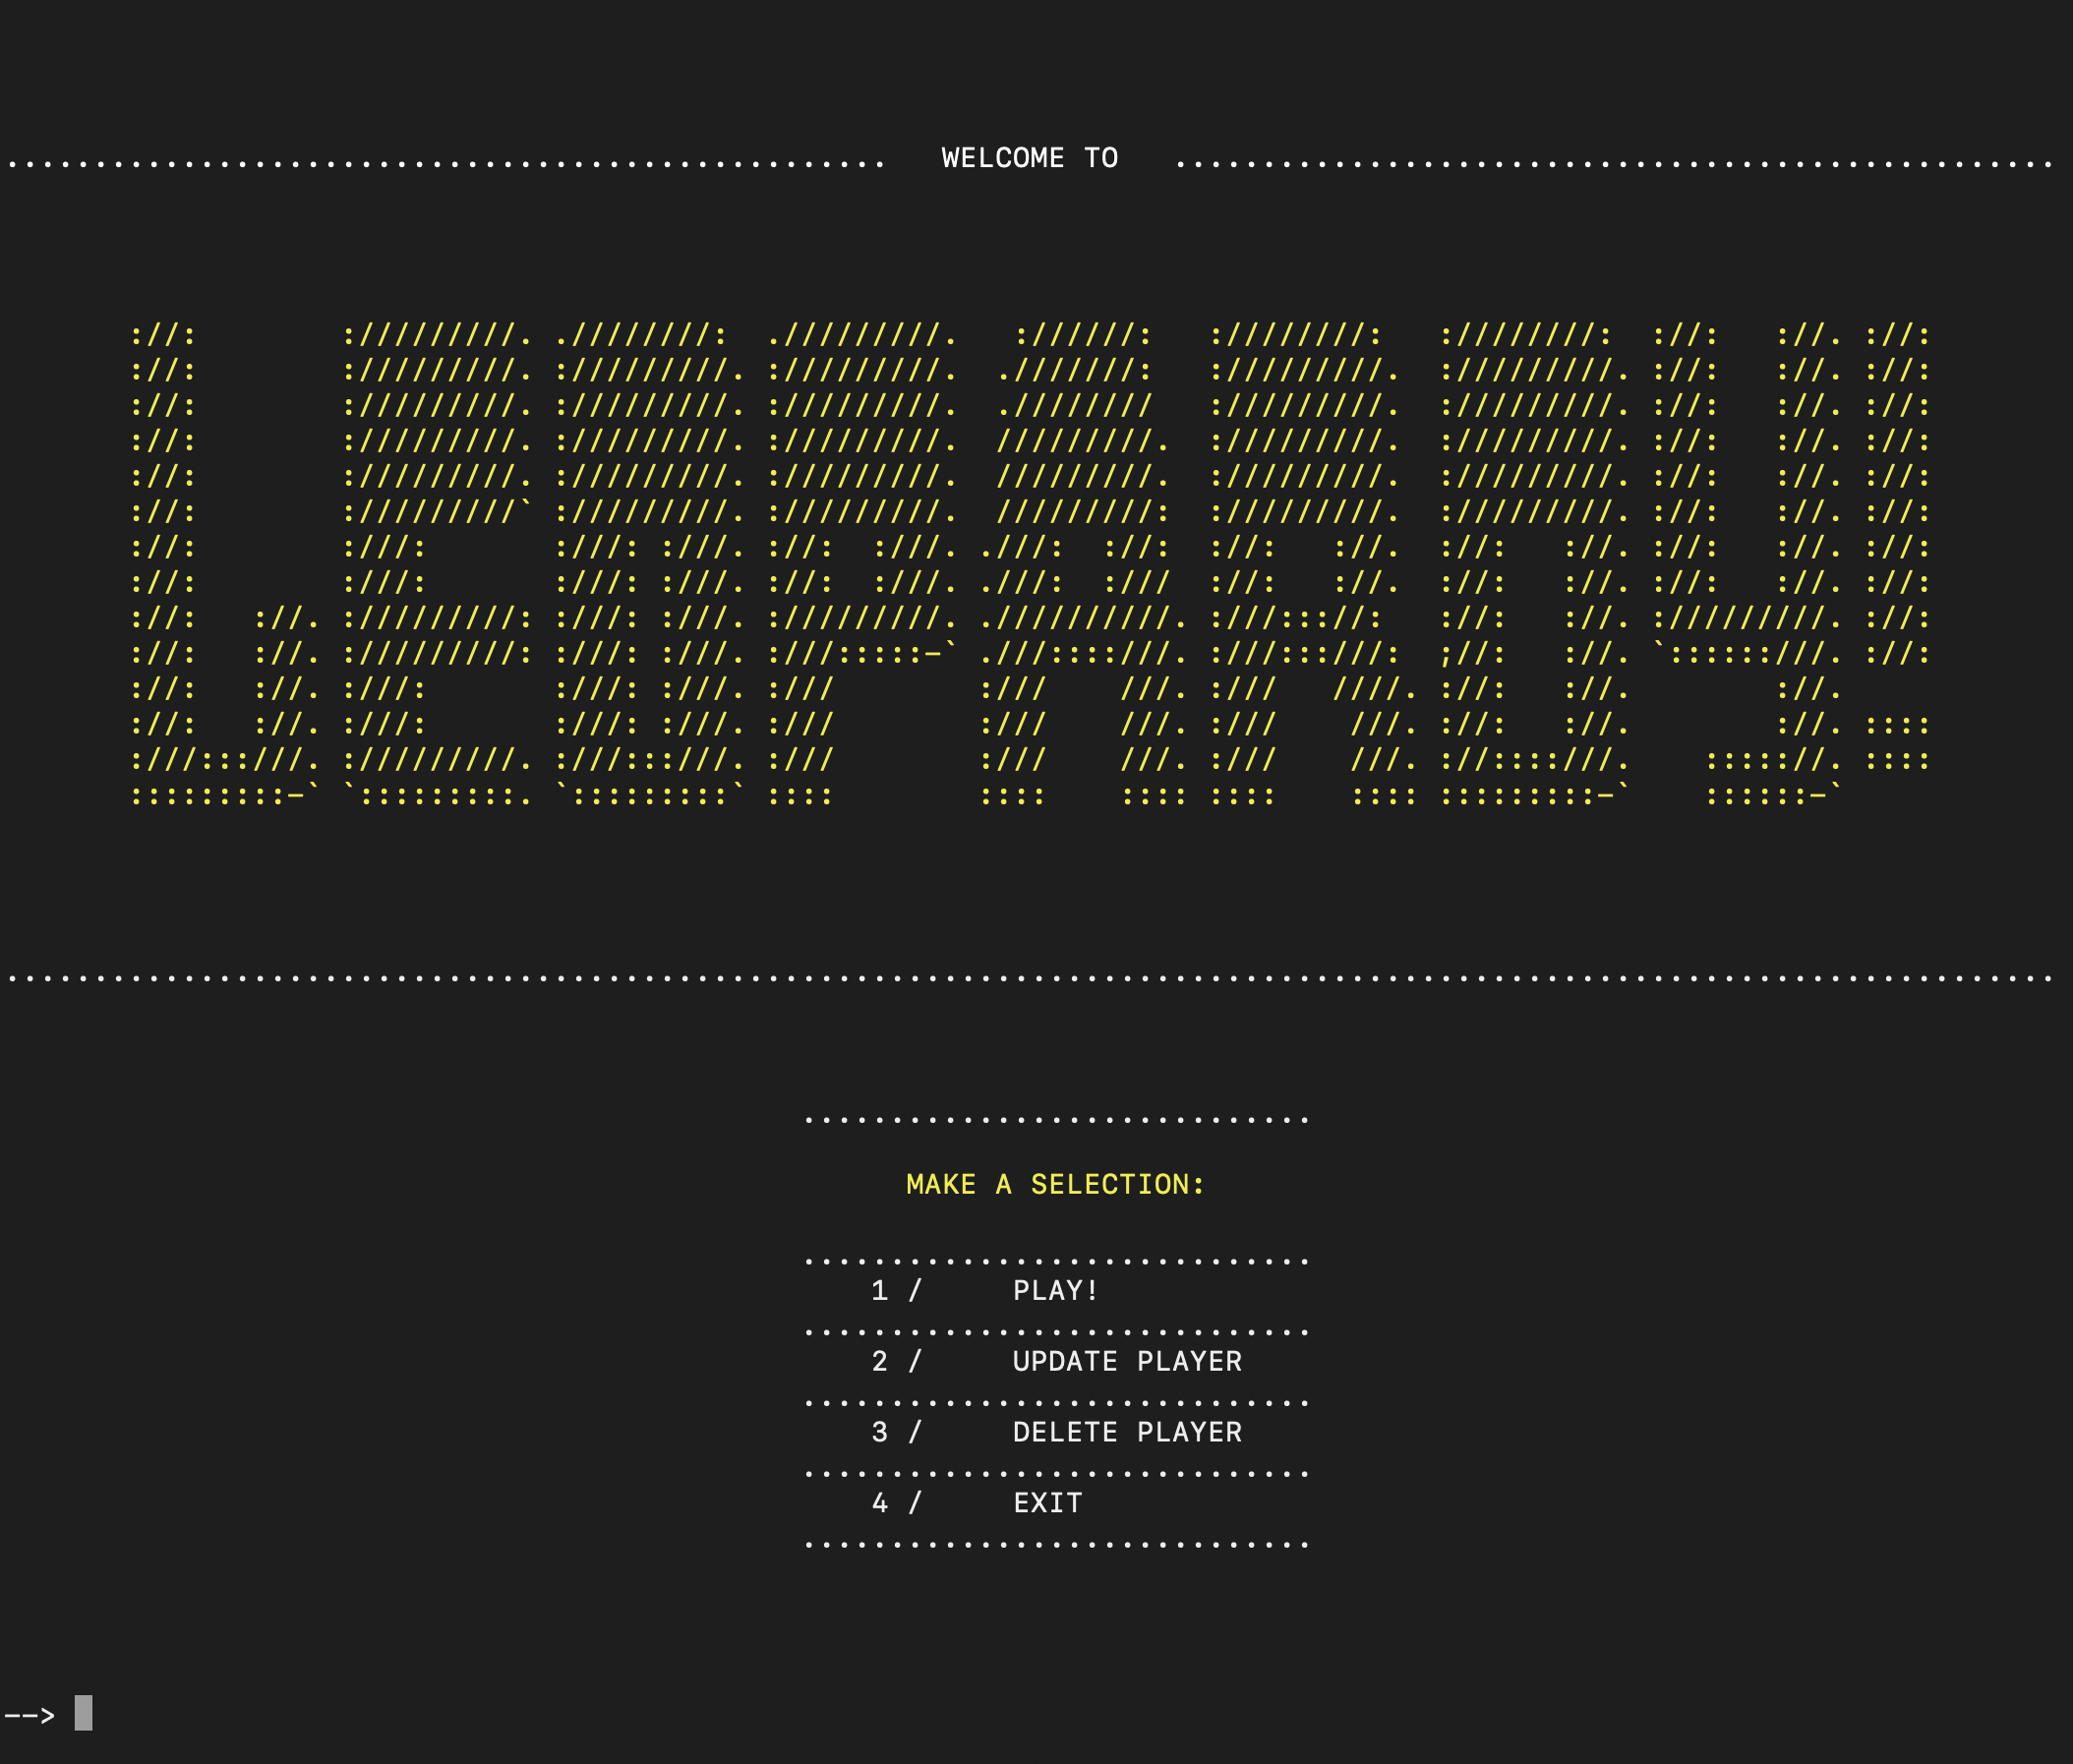Click the --> prompt arrow

tap(29, 1716)
